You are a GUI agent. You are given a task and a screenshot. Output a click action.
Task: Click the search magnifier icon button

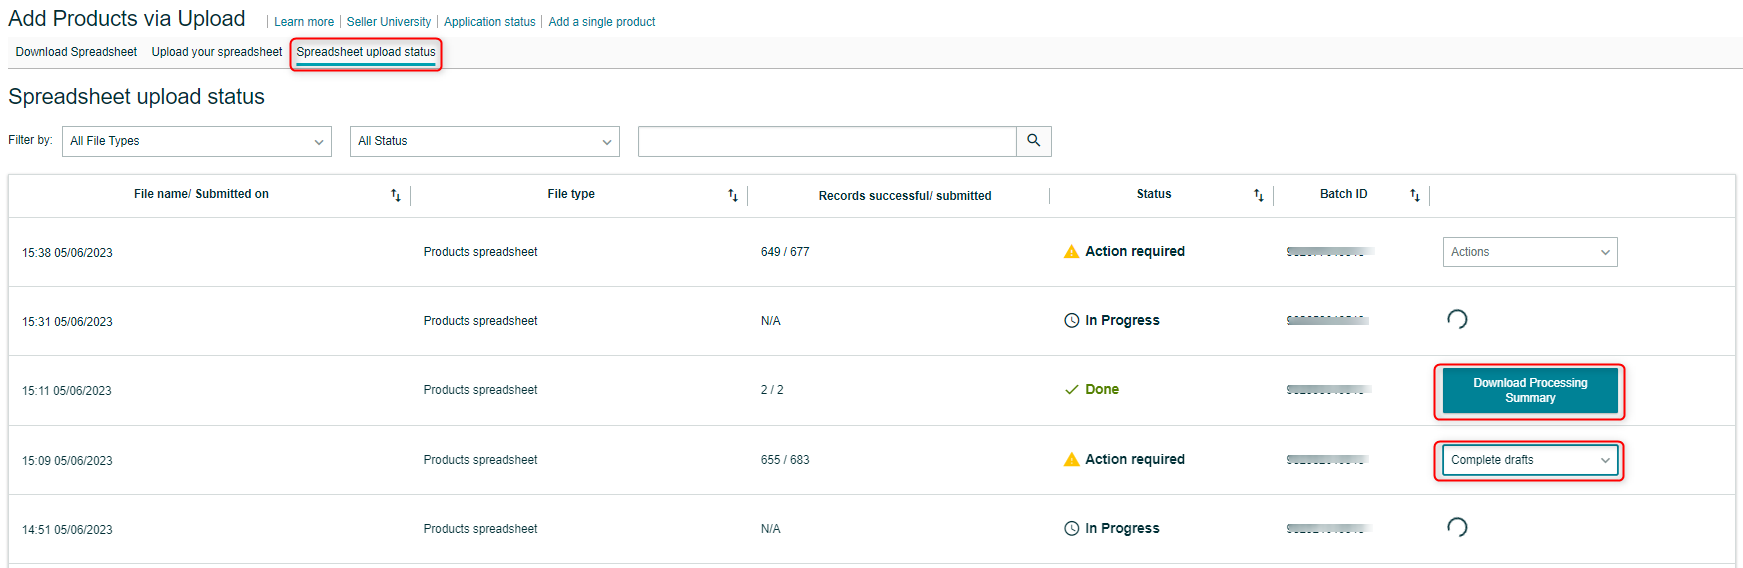tap(1033, 141)
